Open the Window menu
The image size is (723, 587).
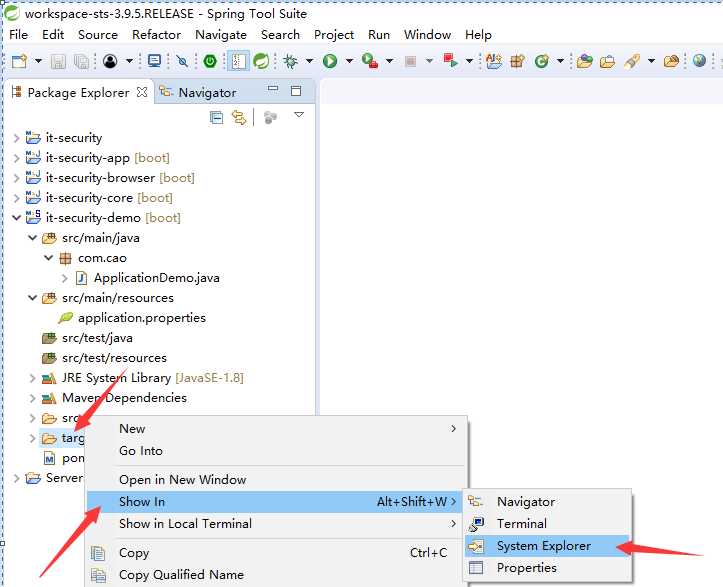click(x=427, y=35)
